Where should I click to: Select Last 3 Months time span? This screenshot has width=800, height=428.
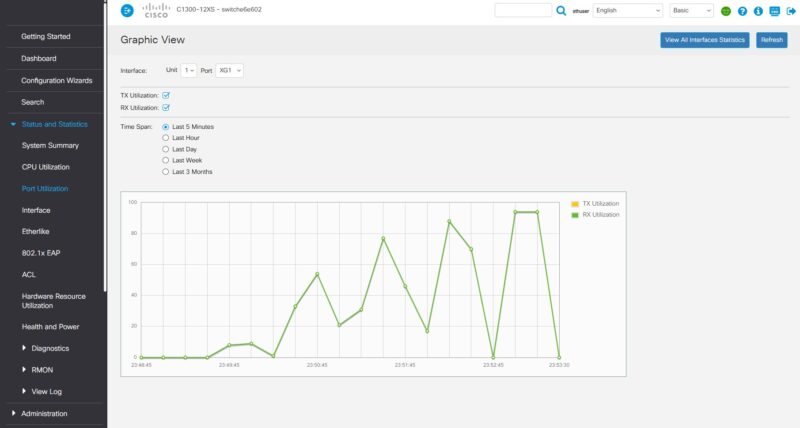pos(165,172)
